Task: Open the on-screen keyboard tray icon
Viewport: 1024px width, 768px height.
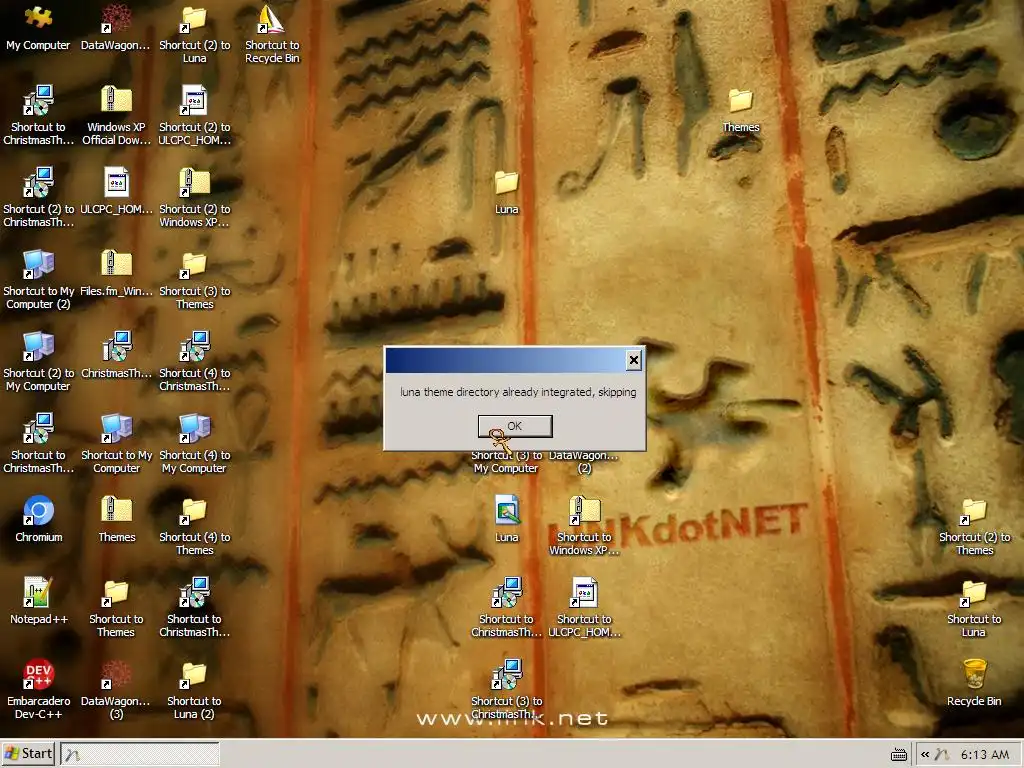Action: coord(899,755)
